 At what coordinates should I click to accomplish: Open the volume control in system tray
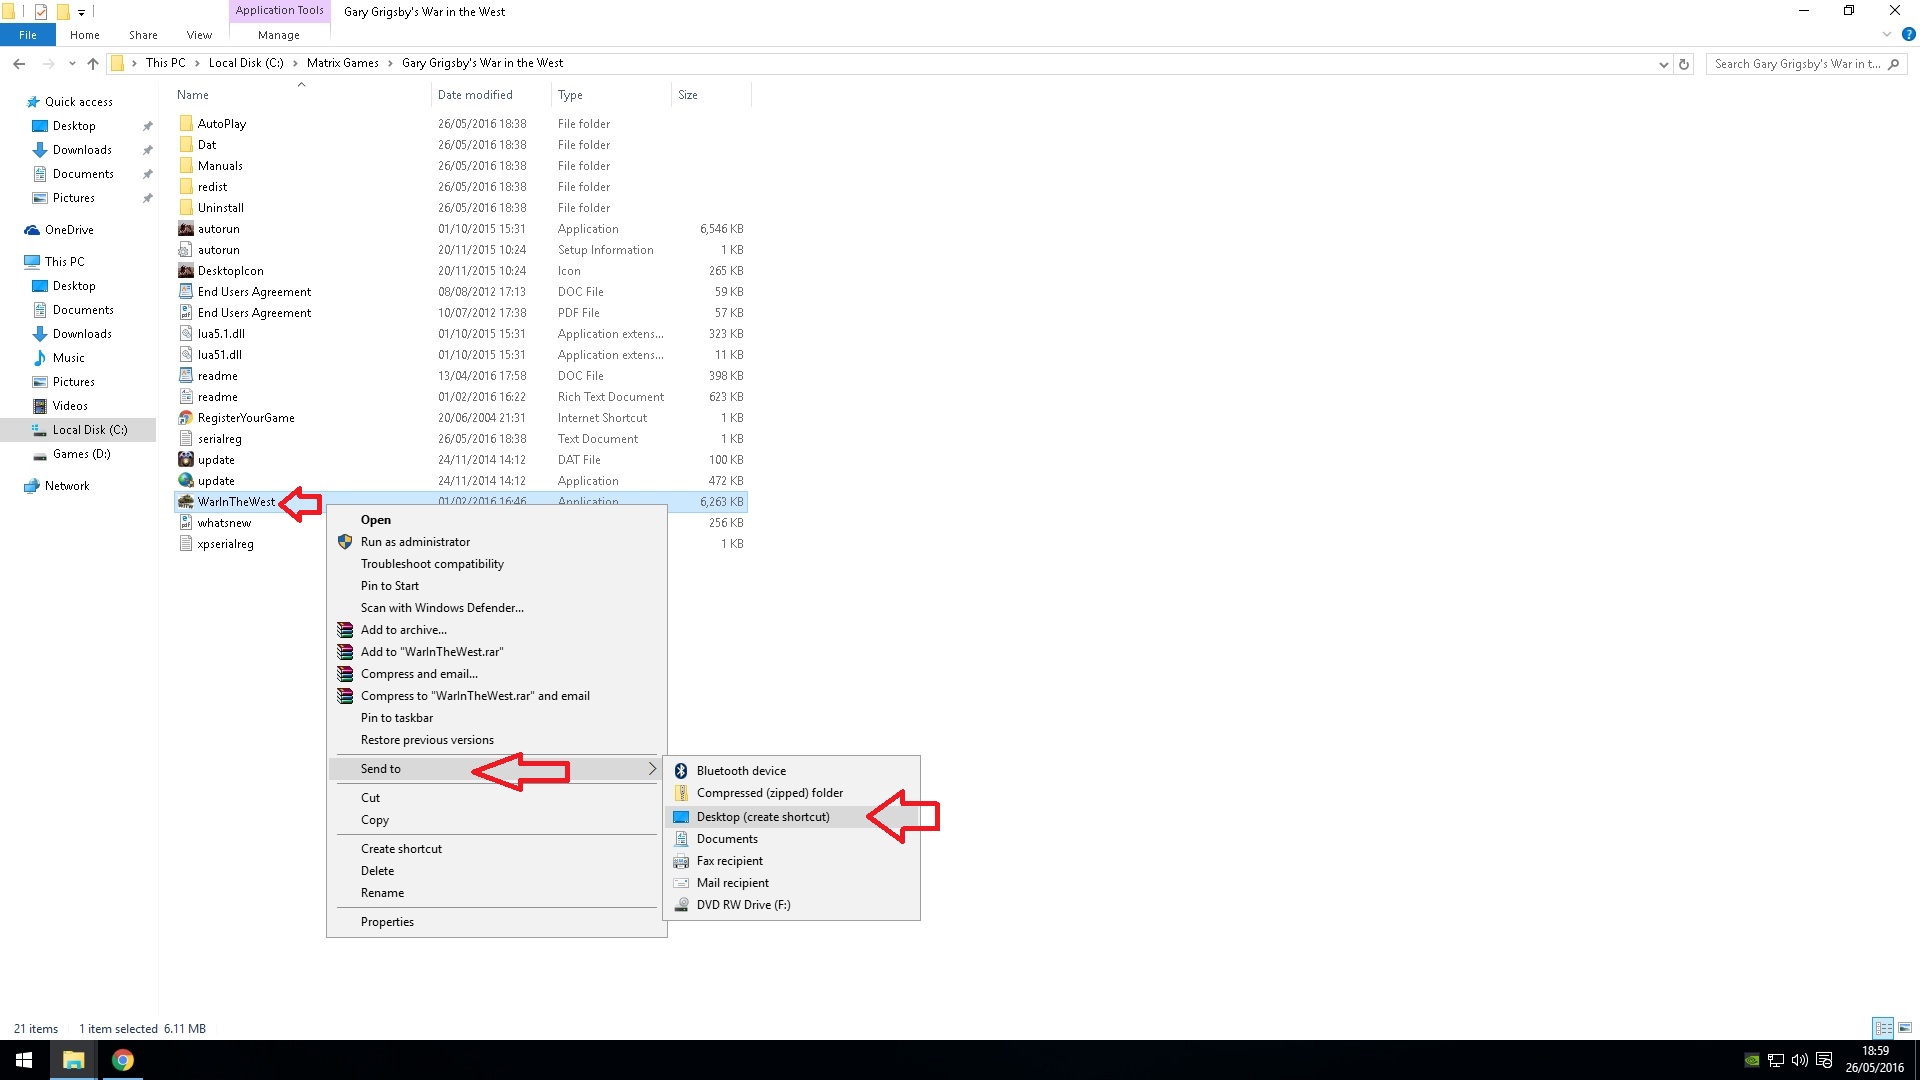(x=1799, y=1060)
